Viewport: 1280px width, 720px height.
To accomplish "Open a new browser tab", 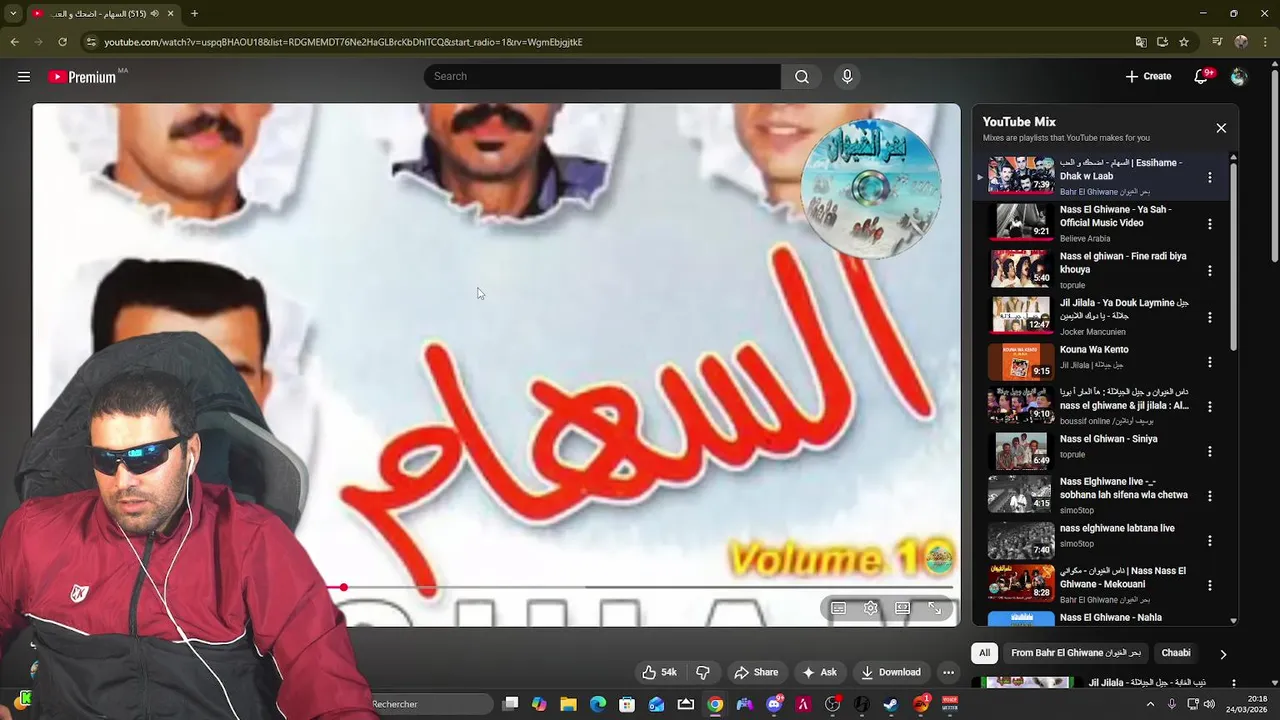I will pyautogui.click(x=194, y=14).
